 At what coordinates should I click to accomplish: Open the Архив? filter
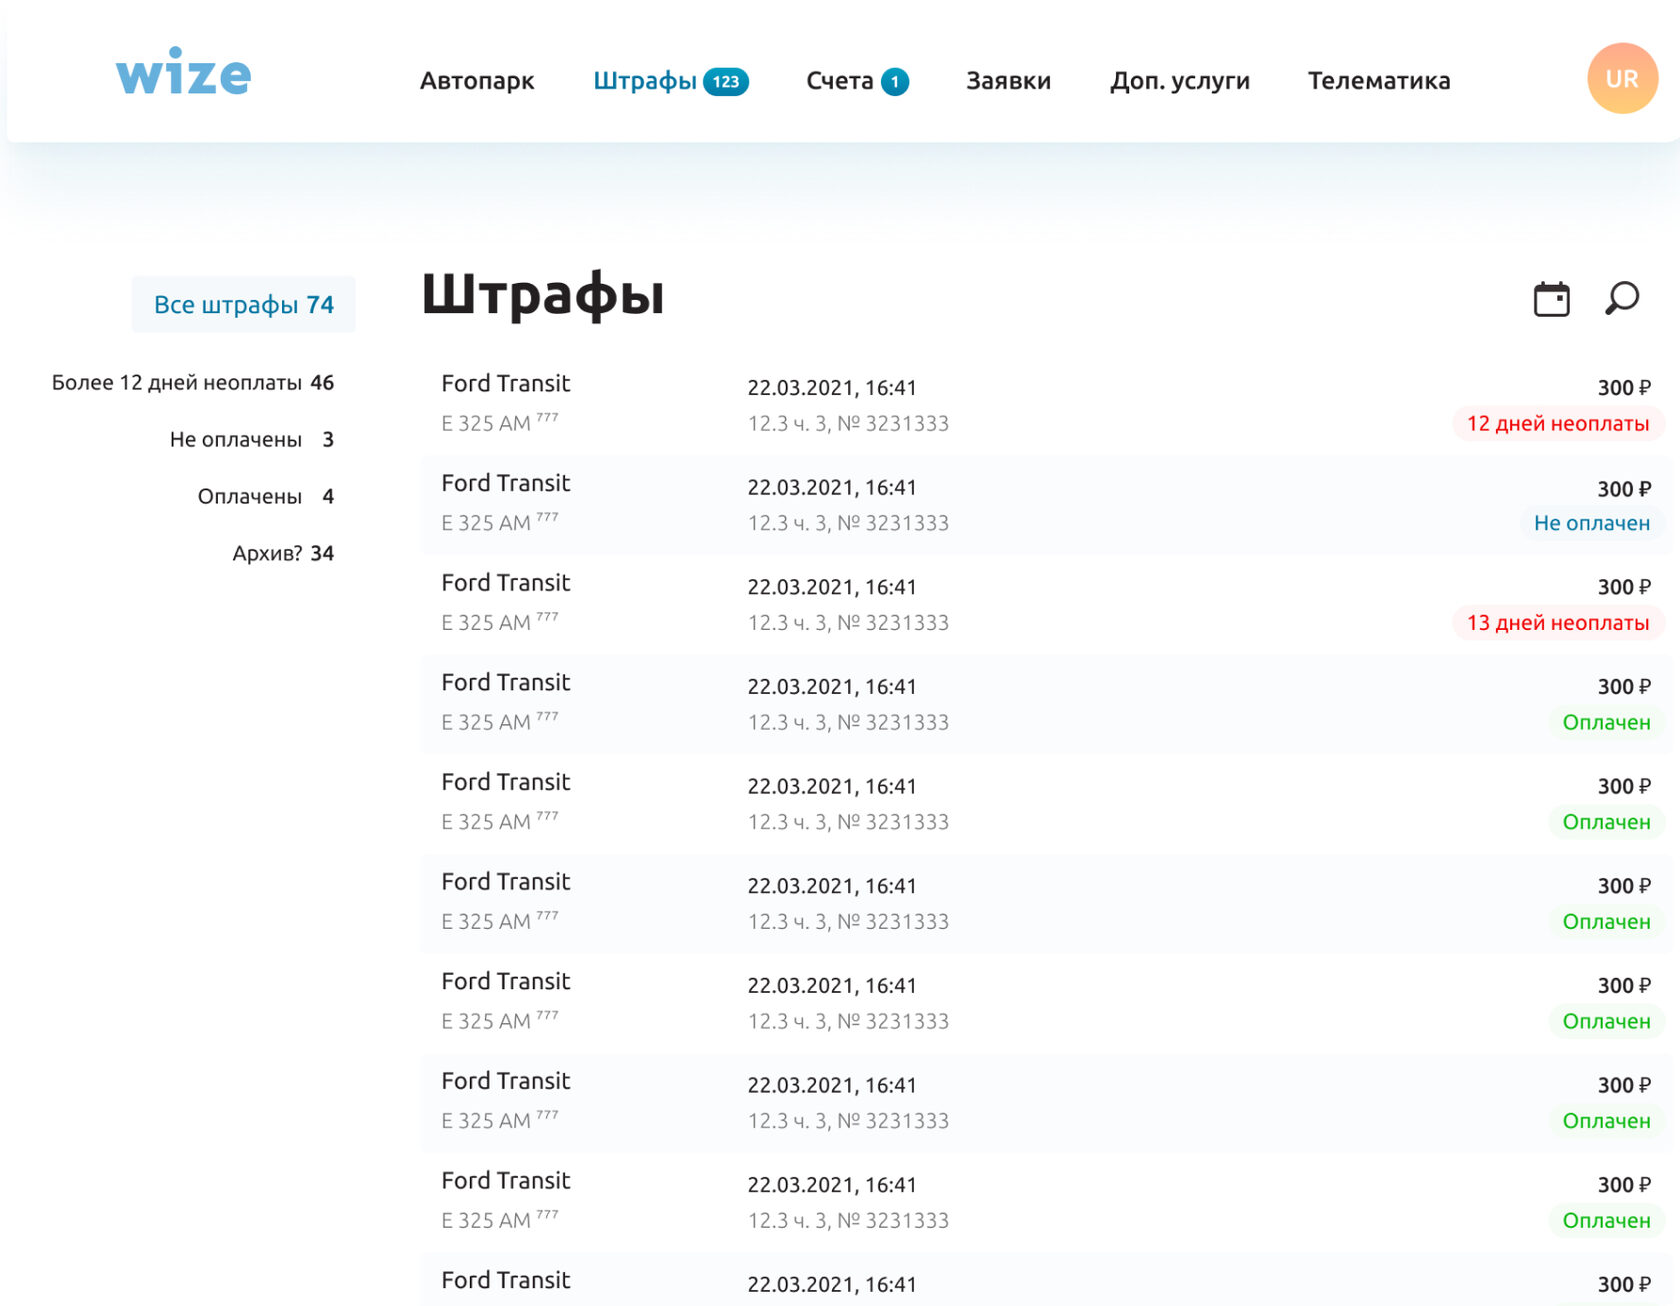point(282,554)
